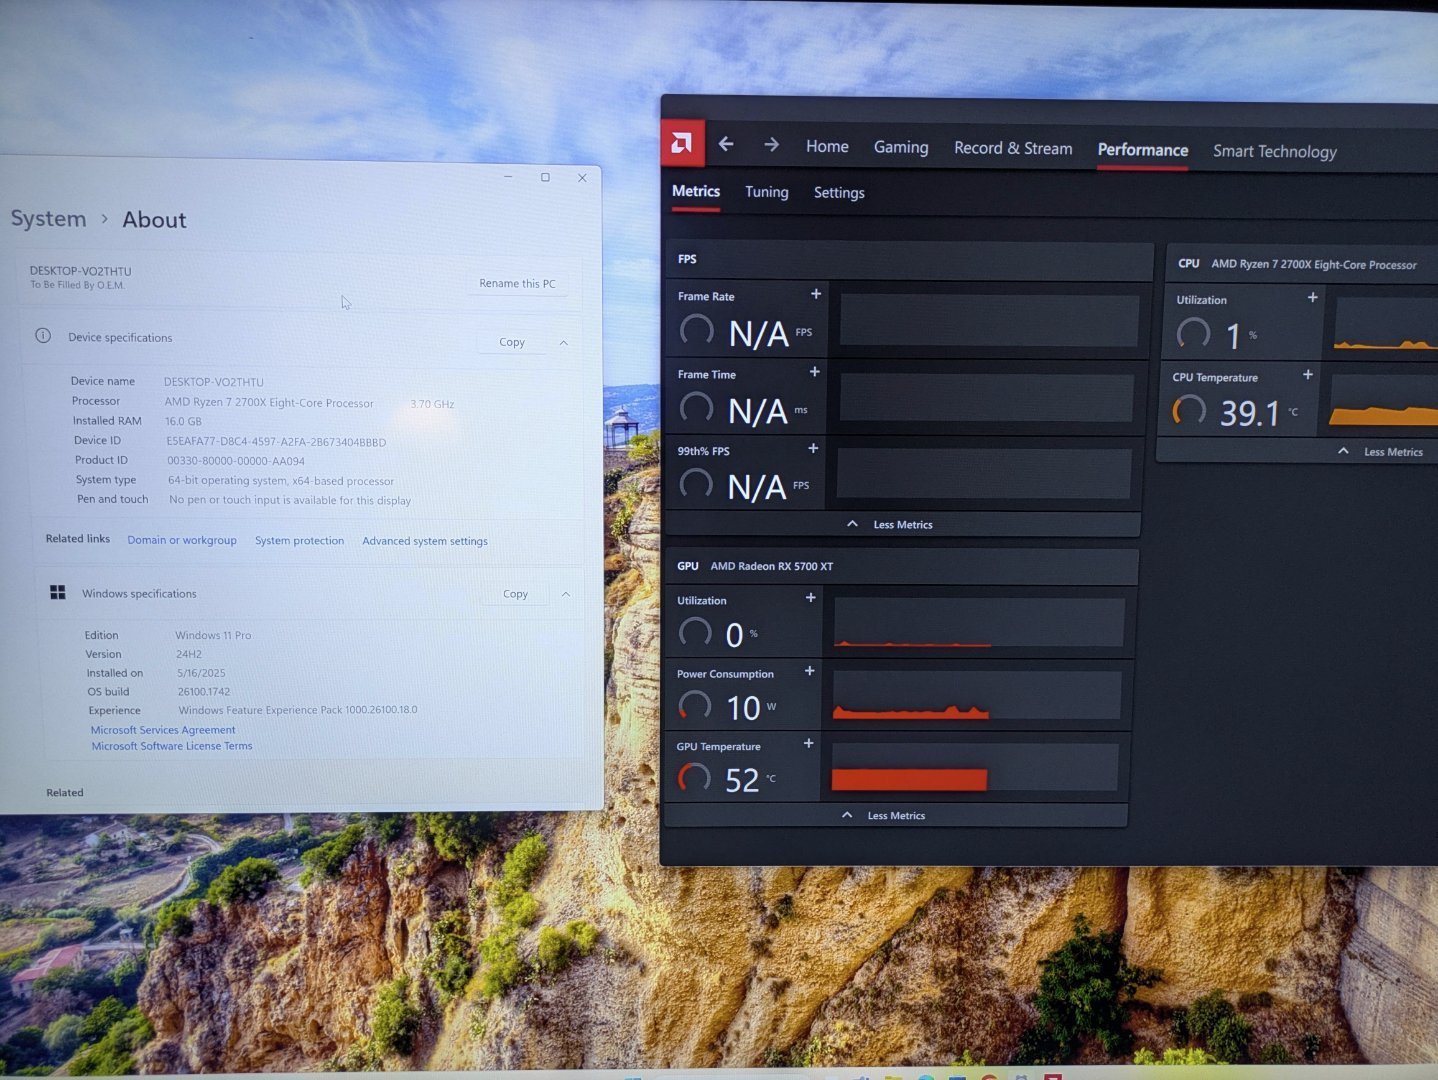This screenshot has width=1438, height=1080.
Task: Click the Frame Rate graph area
Action: [988, 320]
